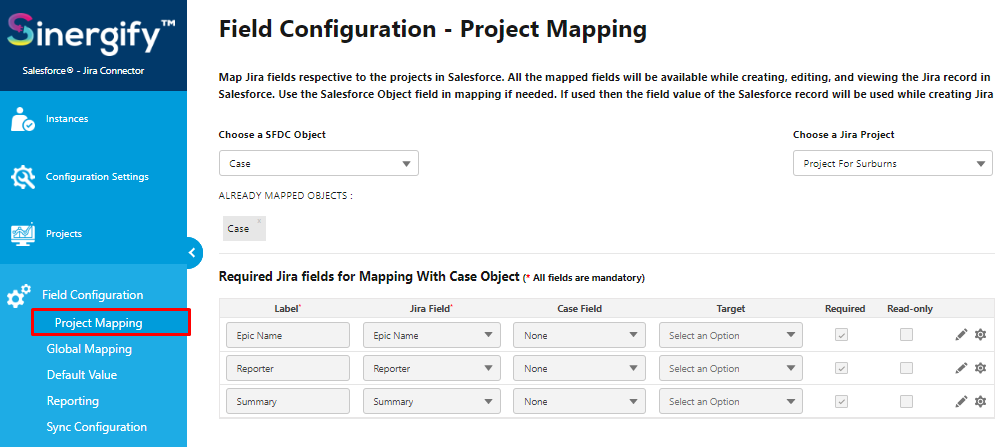The width and height of the screenshot is (1001, 447).
Task: Click the Field Configuration gears icon
Action: 19,296
